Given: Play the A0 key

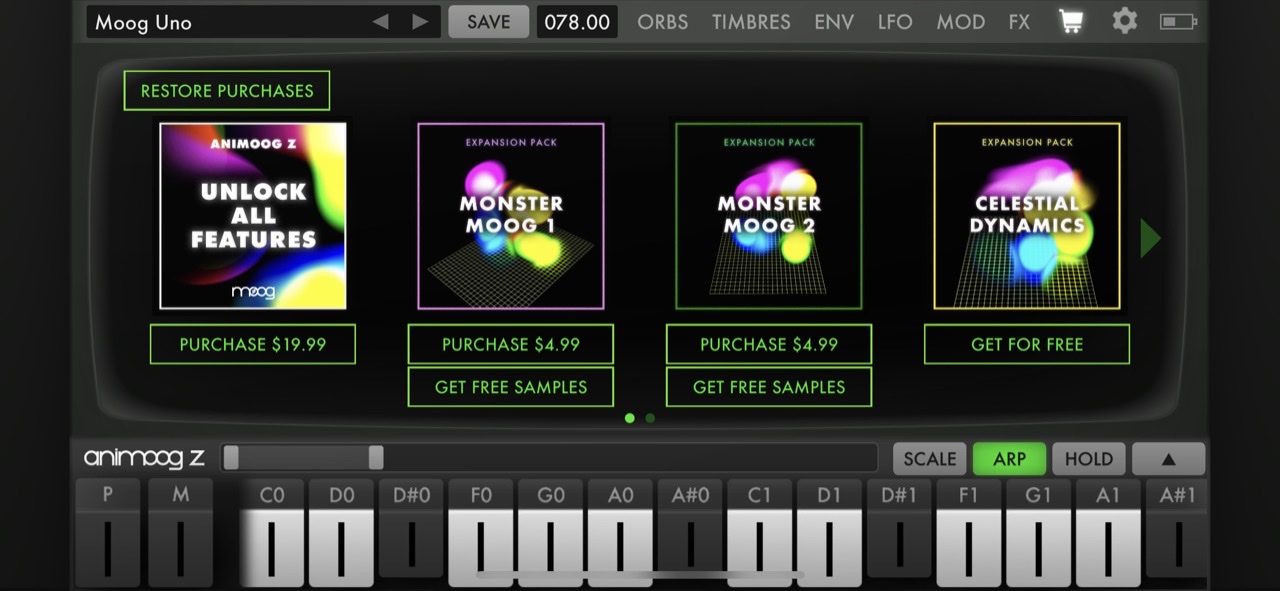Looking at the screenshot, I should [620, 533].
